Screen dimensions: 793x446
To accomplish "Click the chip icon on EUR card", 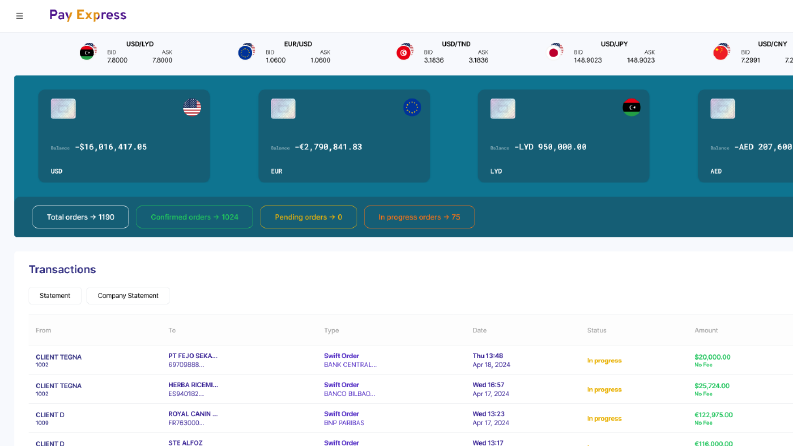I will click(x=283, y=109).
